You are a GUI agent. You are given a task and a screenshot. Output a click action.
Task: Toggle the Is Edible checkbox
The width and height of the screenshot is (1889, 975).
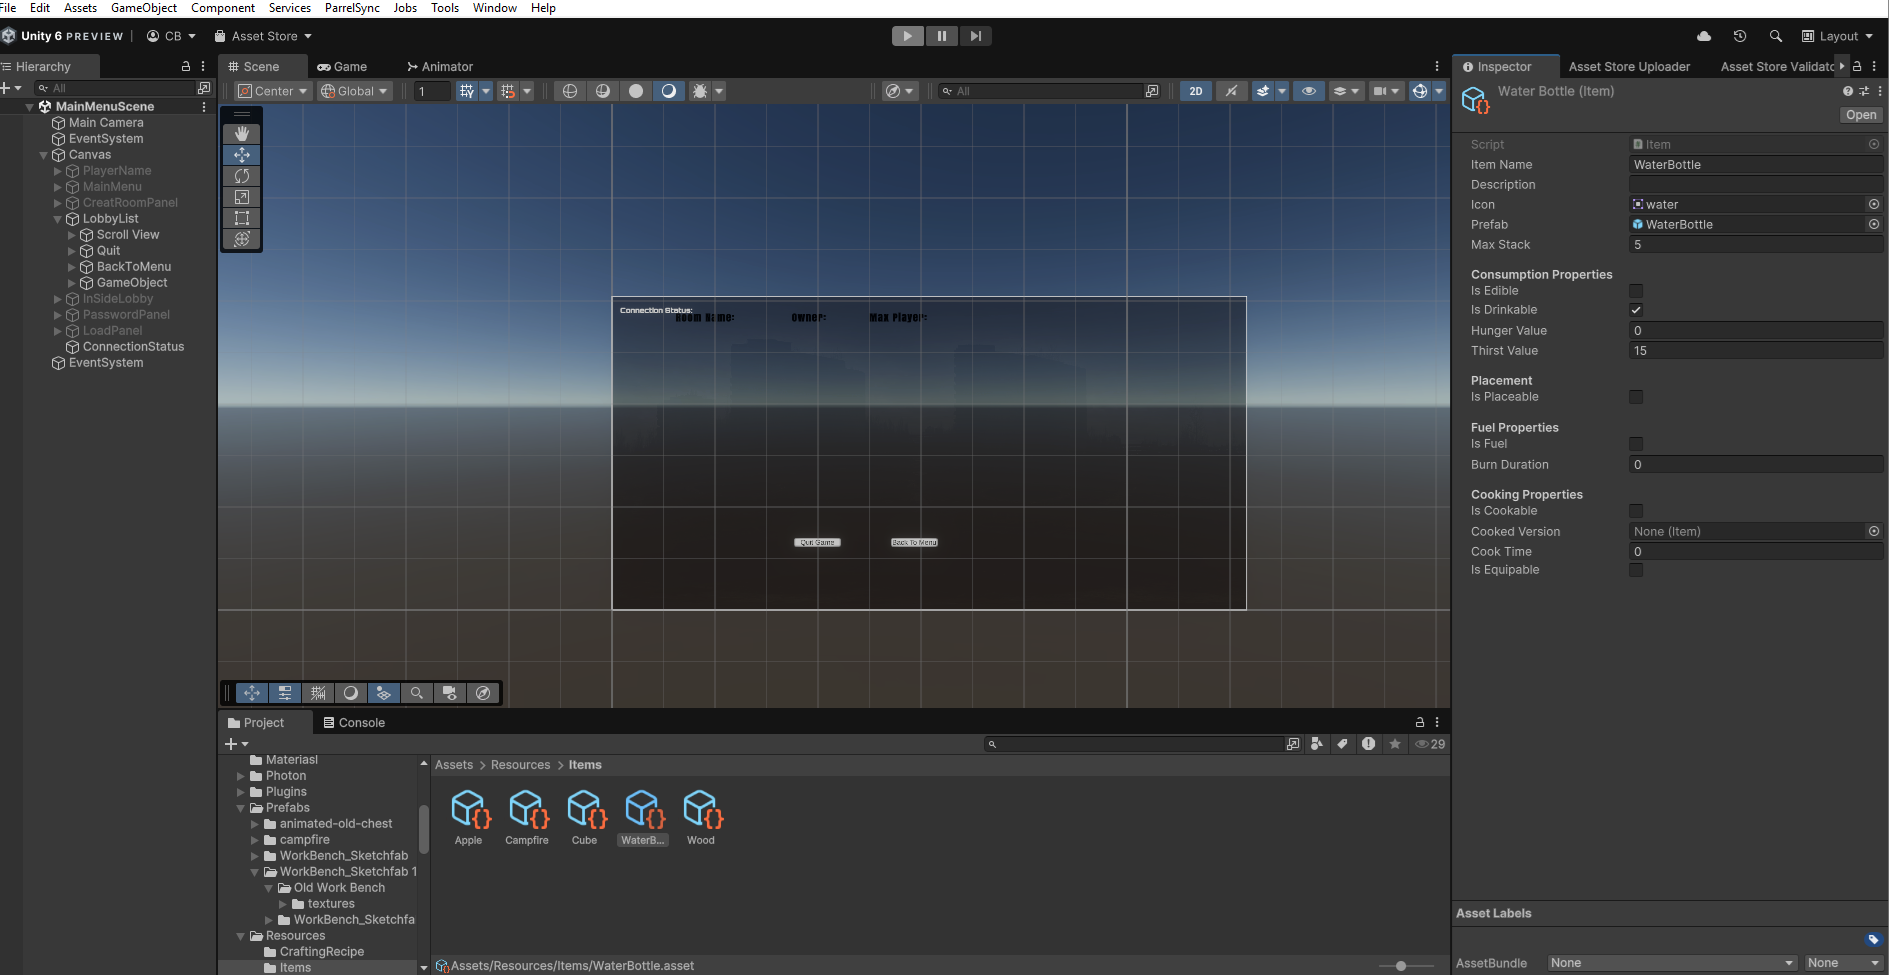pyautogui.click(x=1636, y=291)
